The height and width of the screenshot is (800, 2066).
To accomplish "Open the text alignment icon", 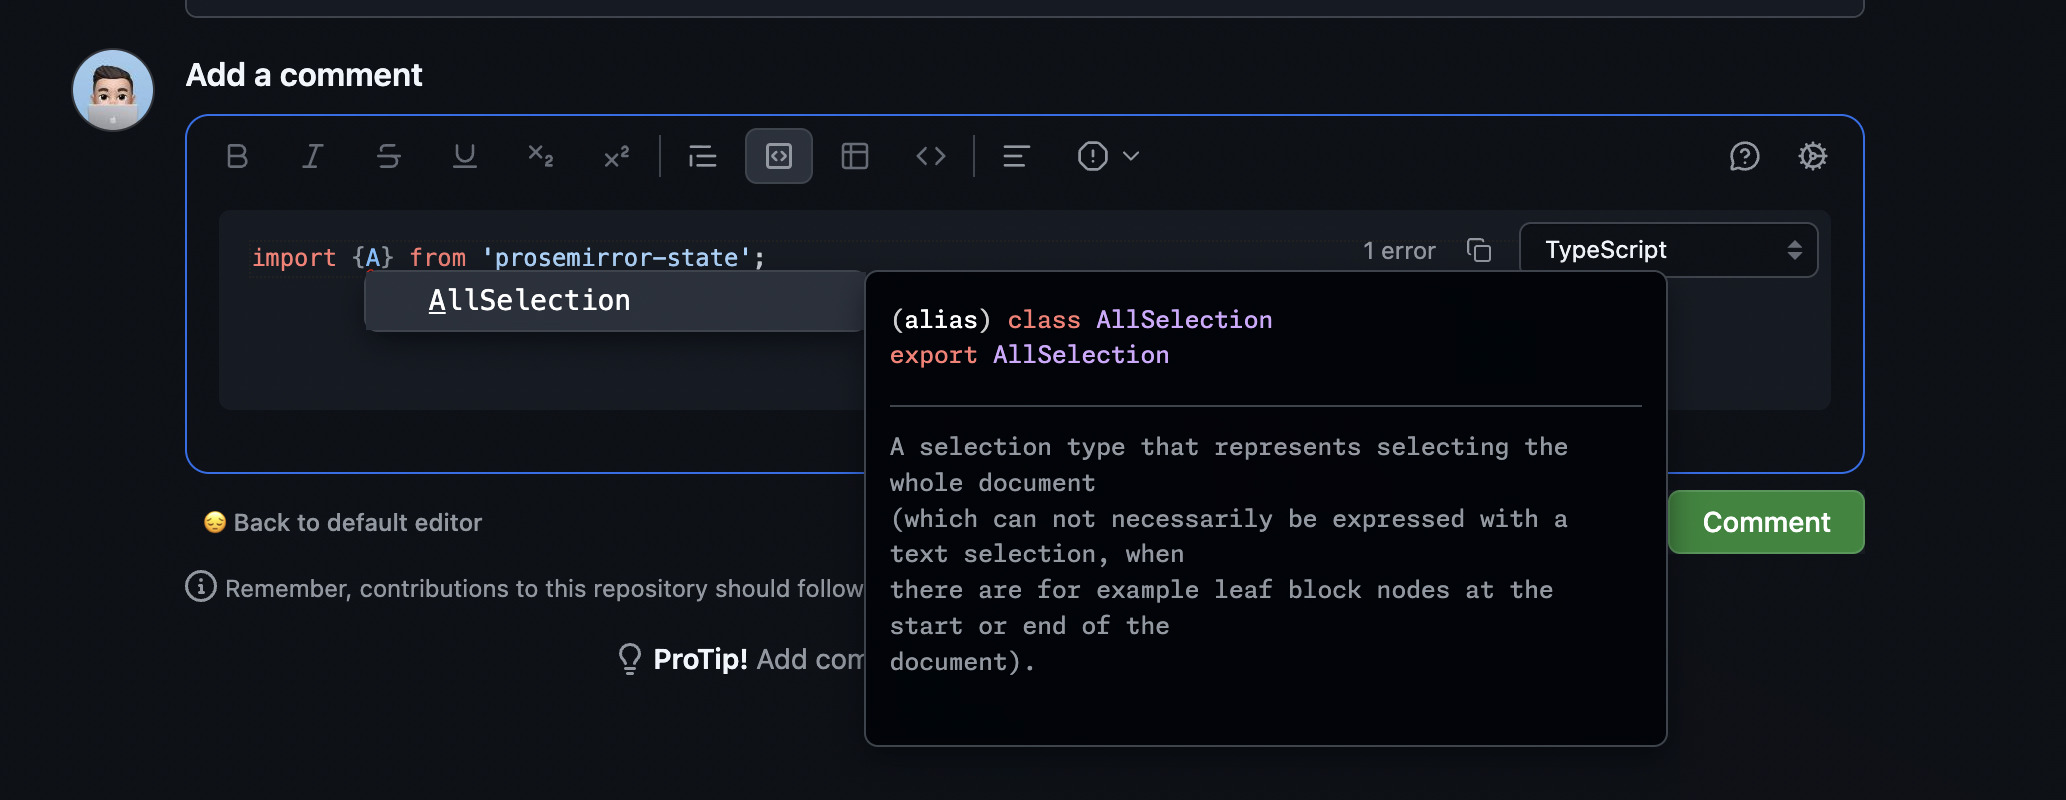I will coord(1016,156).
